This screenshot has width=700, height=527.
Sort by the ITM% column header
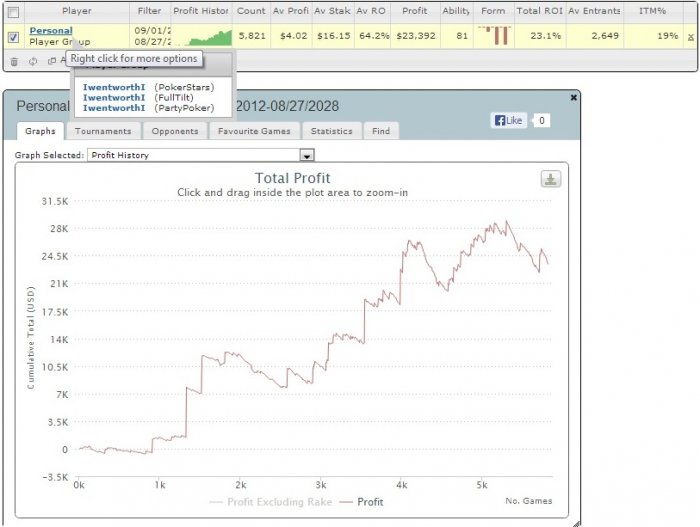[652, 11]
